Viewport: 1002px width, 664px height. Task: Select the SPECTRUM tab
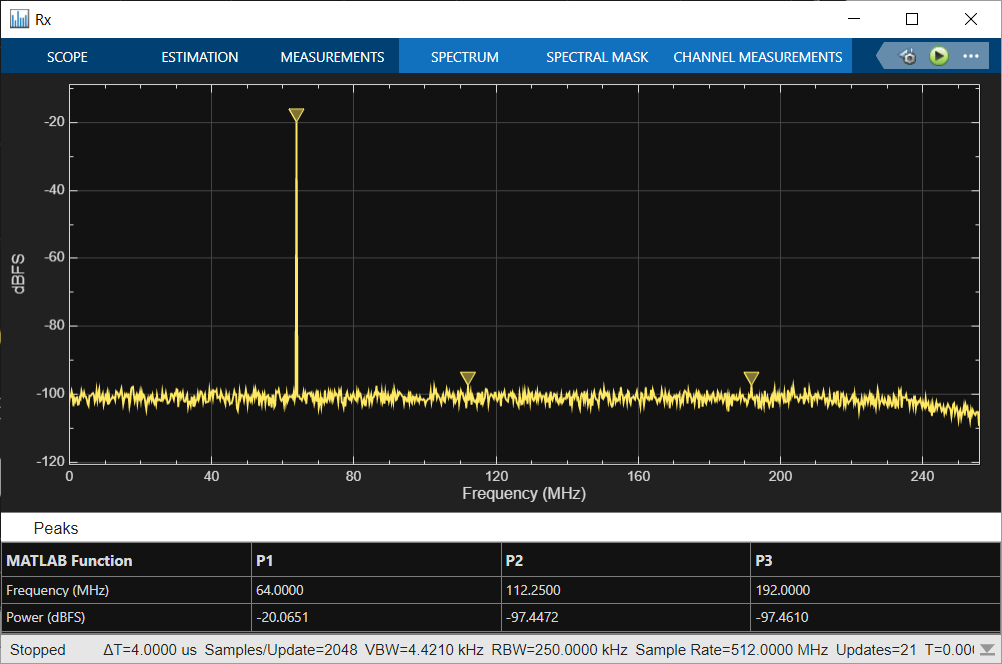pos(464,57)
